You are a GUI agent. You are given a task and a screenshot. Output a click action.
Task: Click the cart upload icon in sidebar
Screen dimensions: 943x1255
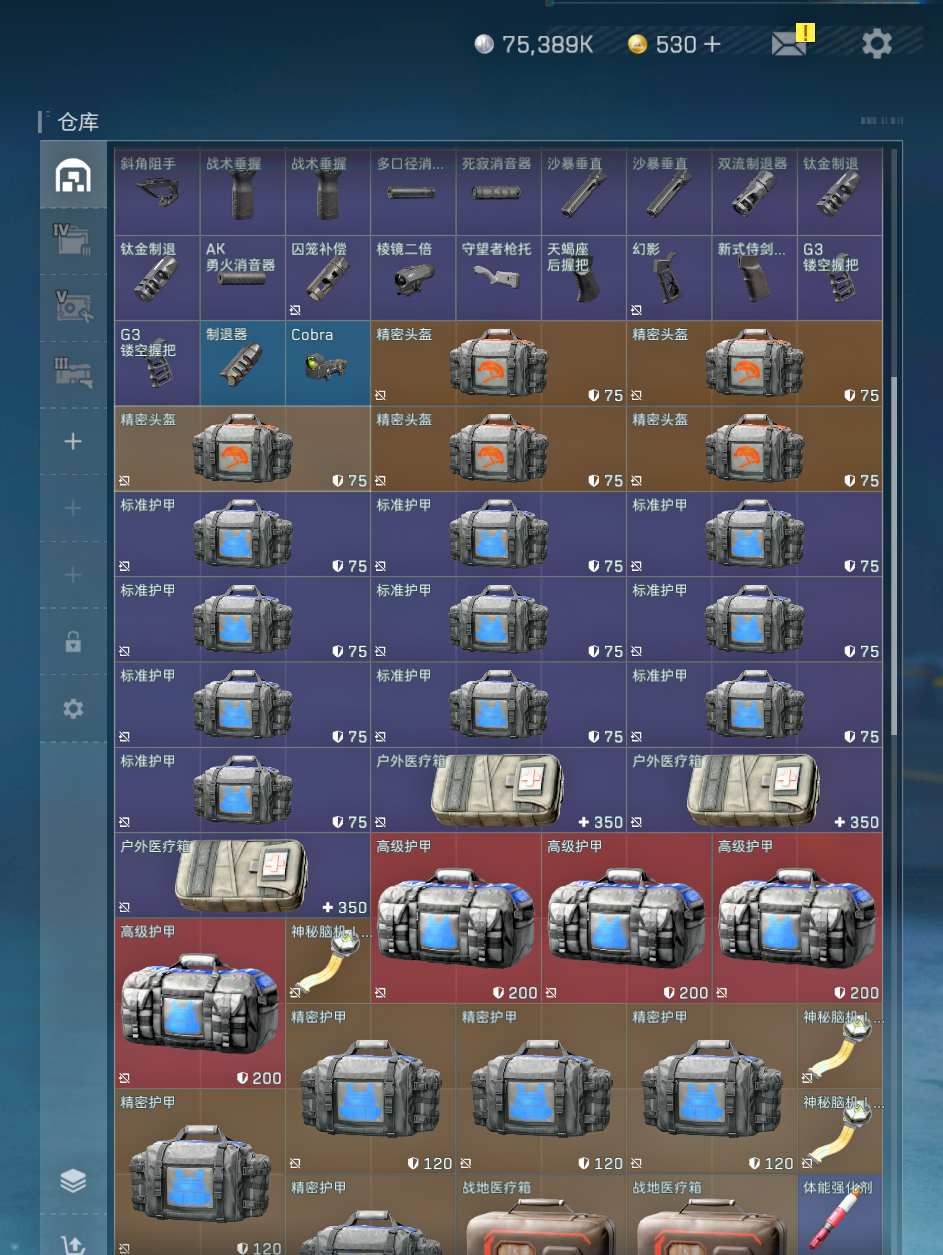coord(73,1243)
